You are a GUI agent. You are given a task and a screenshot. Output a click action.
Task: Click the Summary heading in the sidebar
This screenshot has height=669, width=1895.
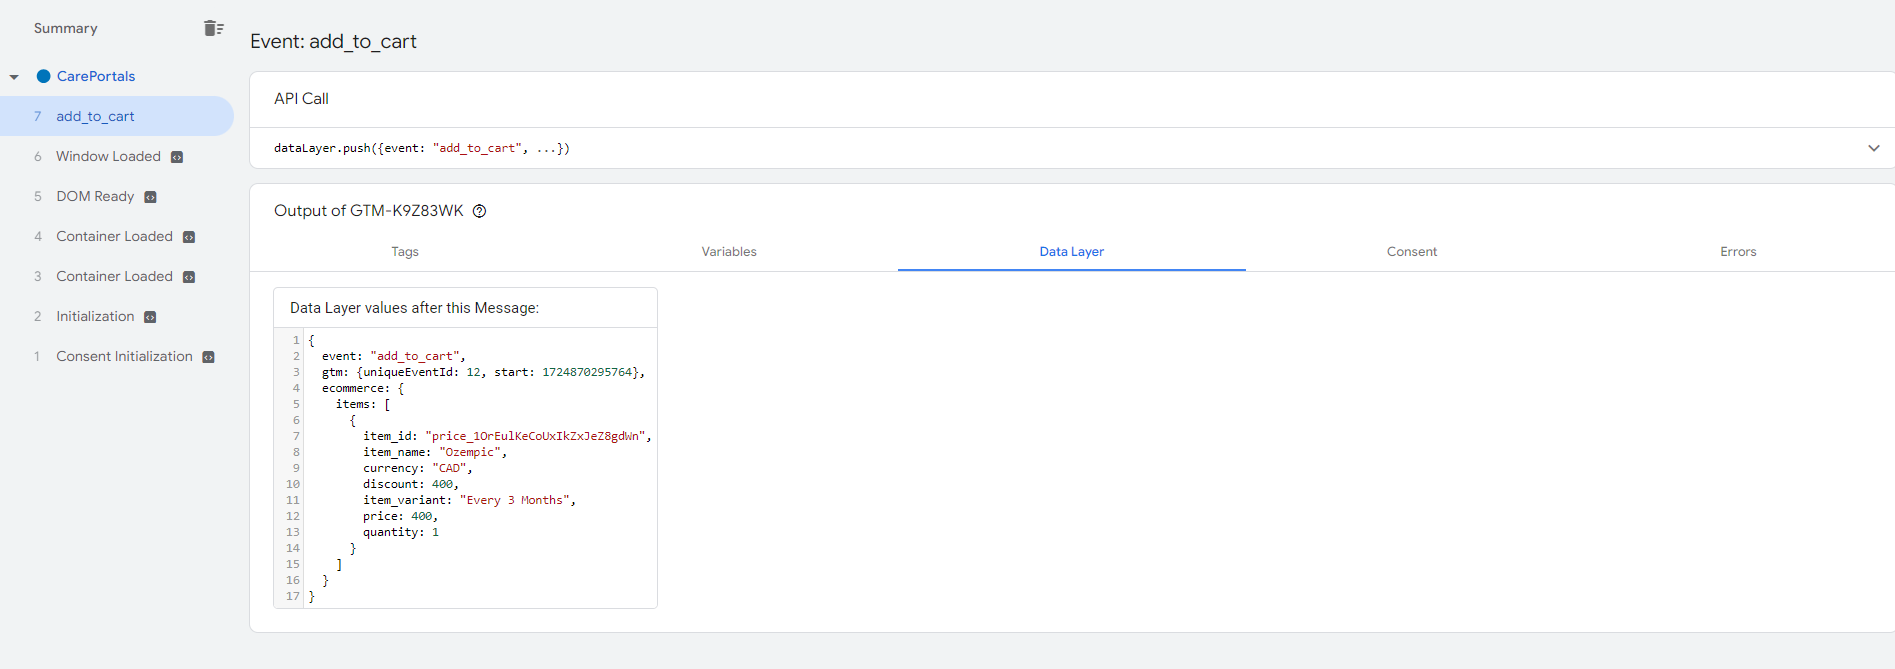pyautogui.click(x=66, y=28)
